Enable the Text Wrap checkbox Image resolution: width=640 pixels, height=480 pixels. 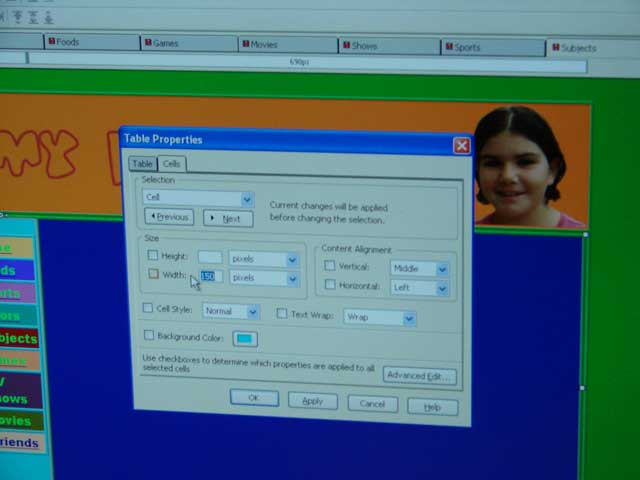tap(282, 314)
